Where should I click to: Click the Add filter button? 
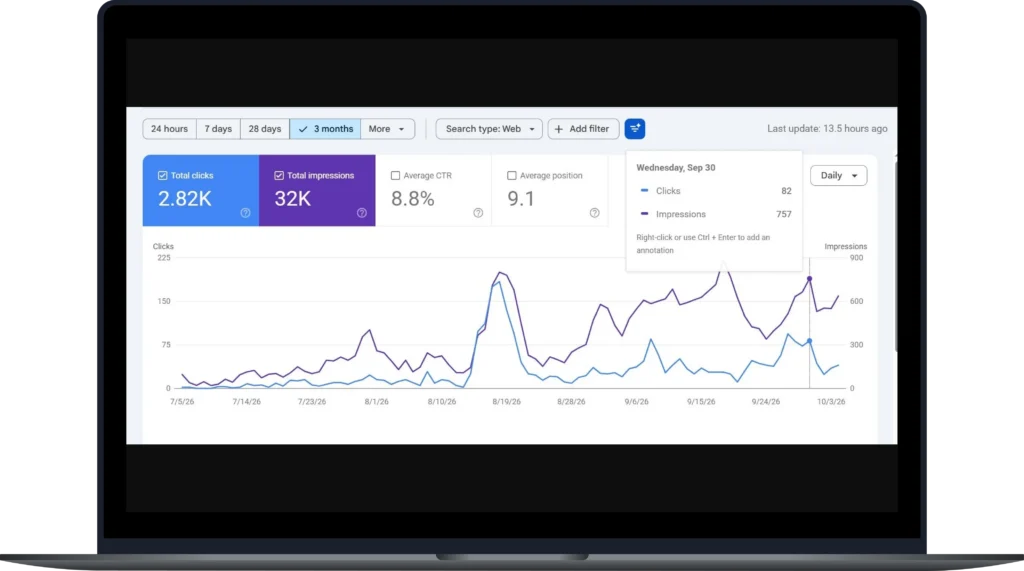[x=583, y=129]
